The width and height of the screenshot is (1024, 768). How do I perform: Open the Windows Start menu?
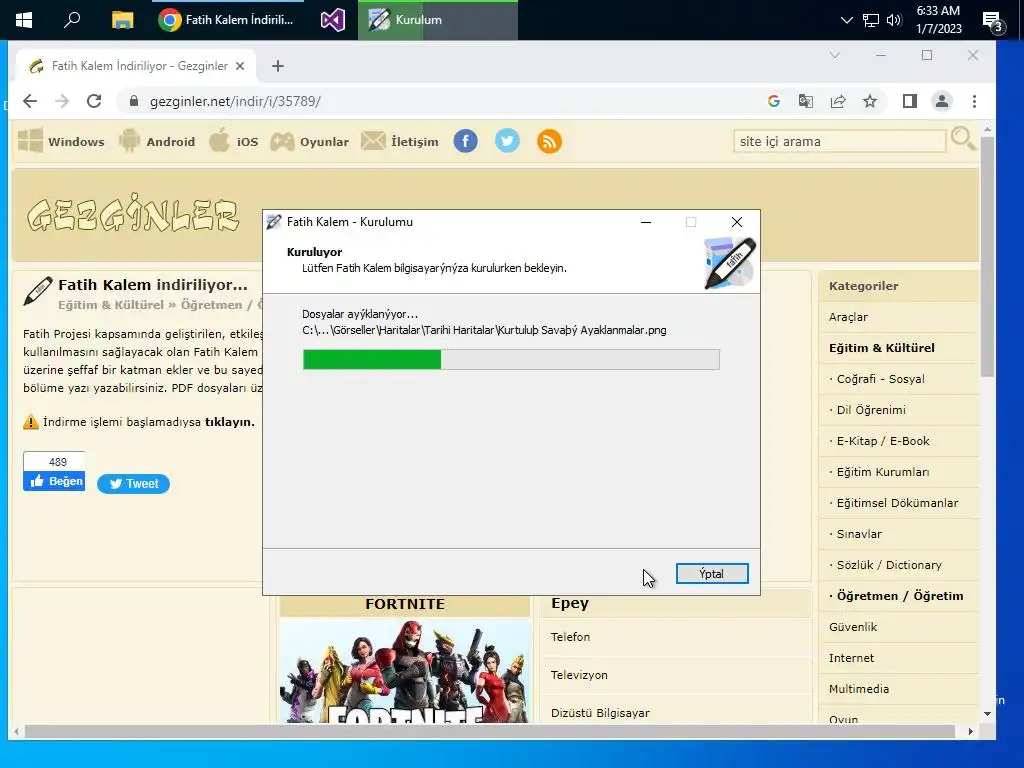pos(24,20)
